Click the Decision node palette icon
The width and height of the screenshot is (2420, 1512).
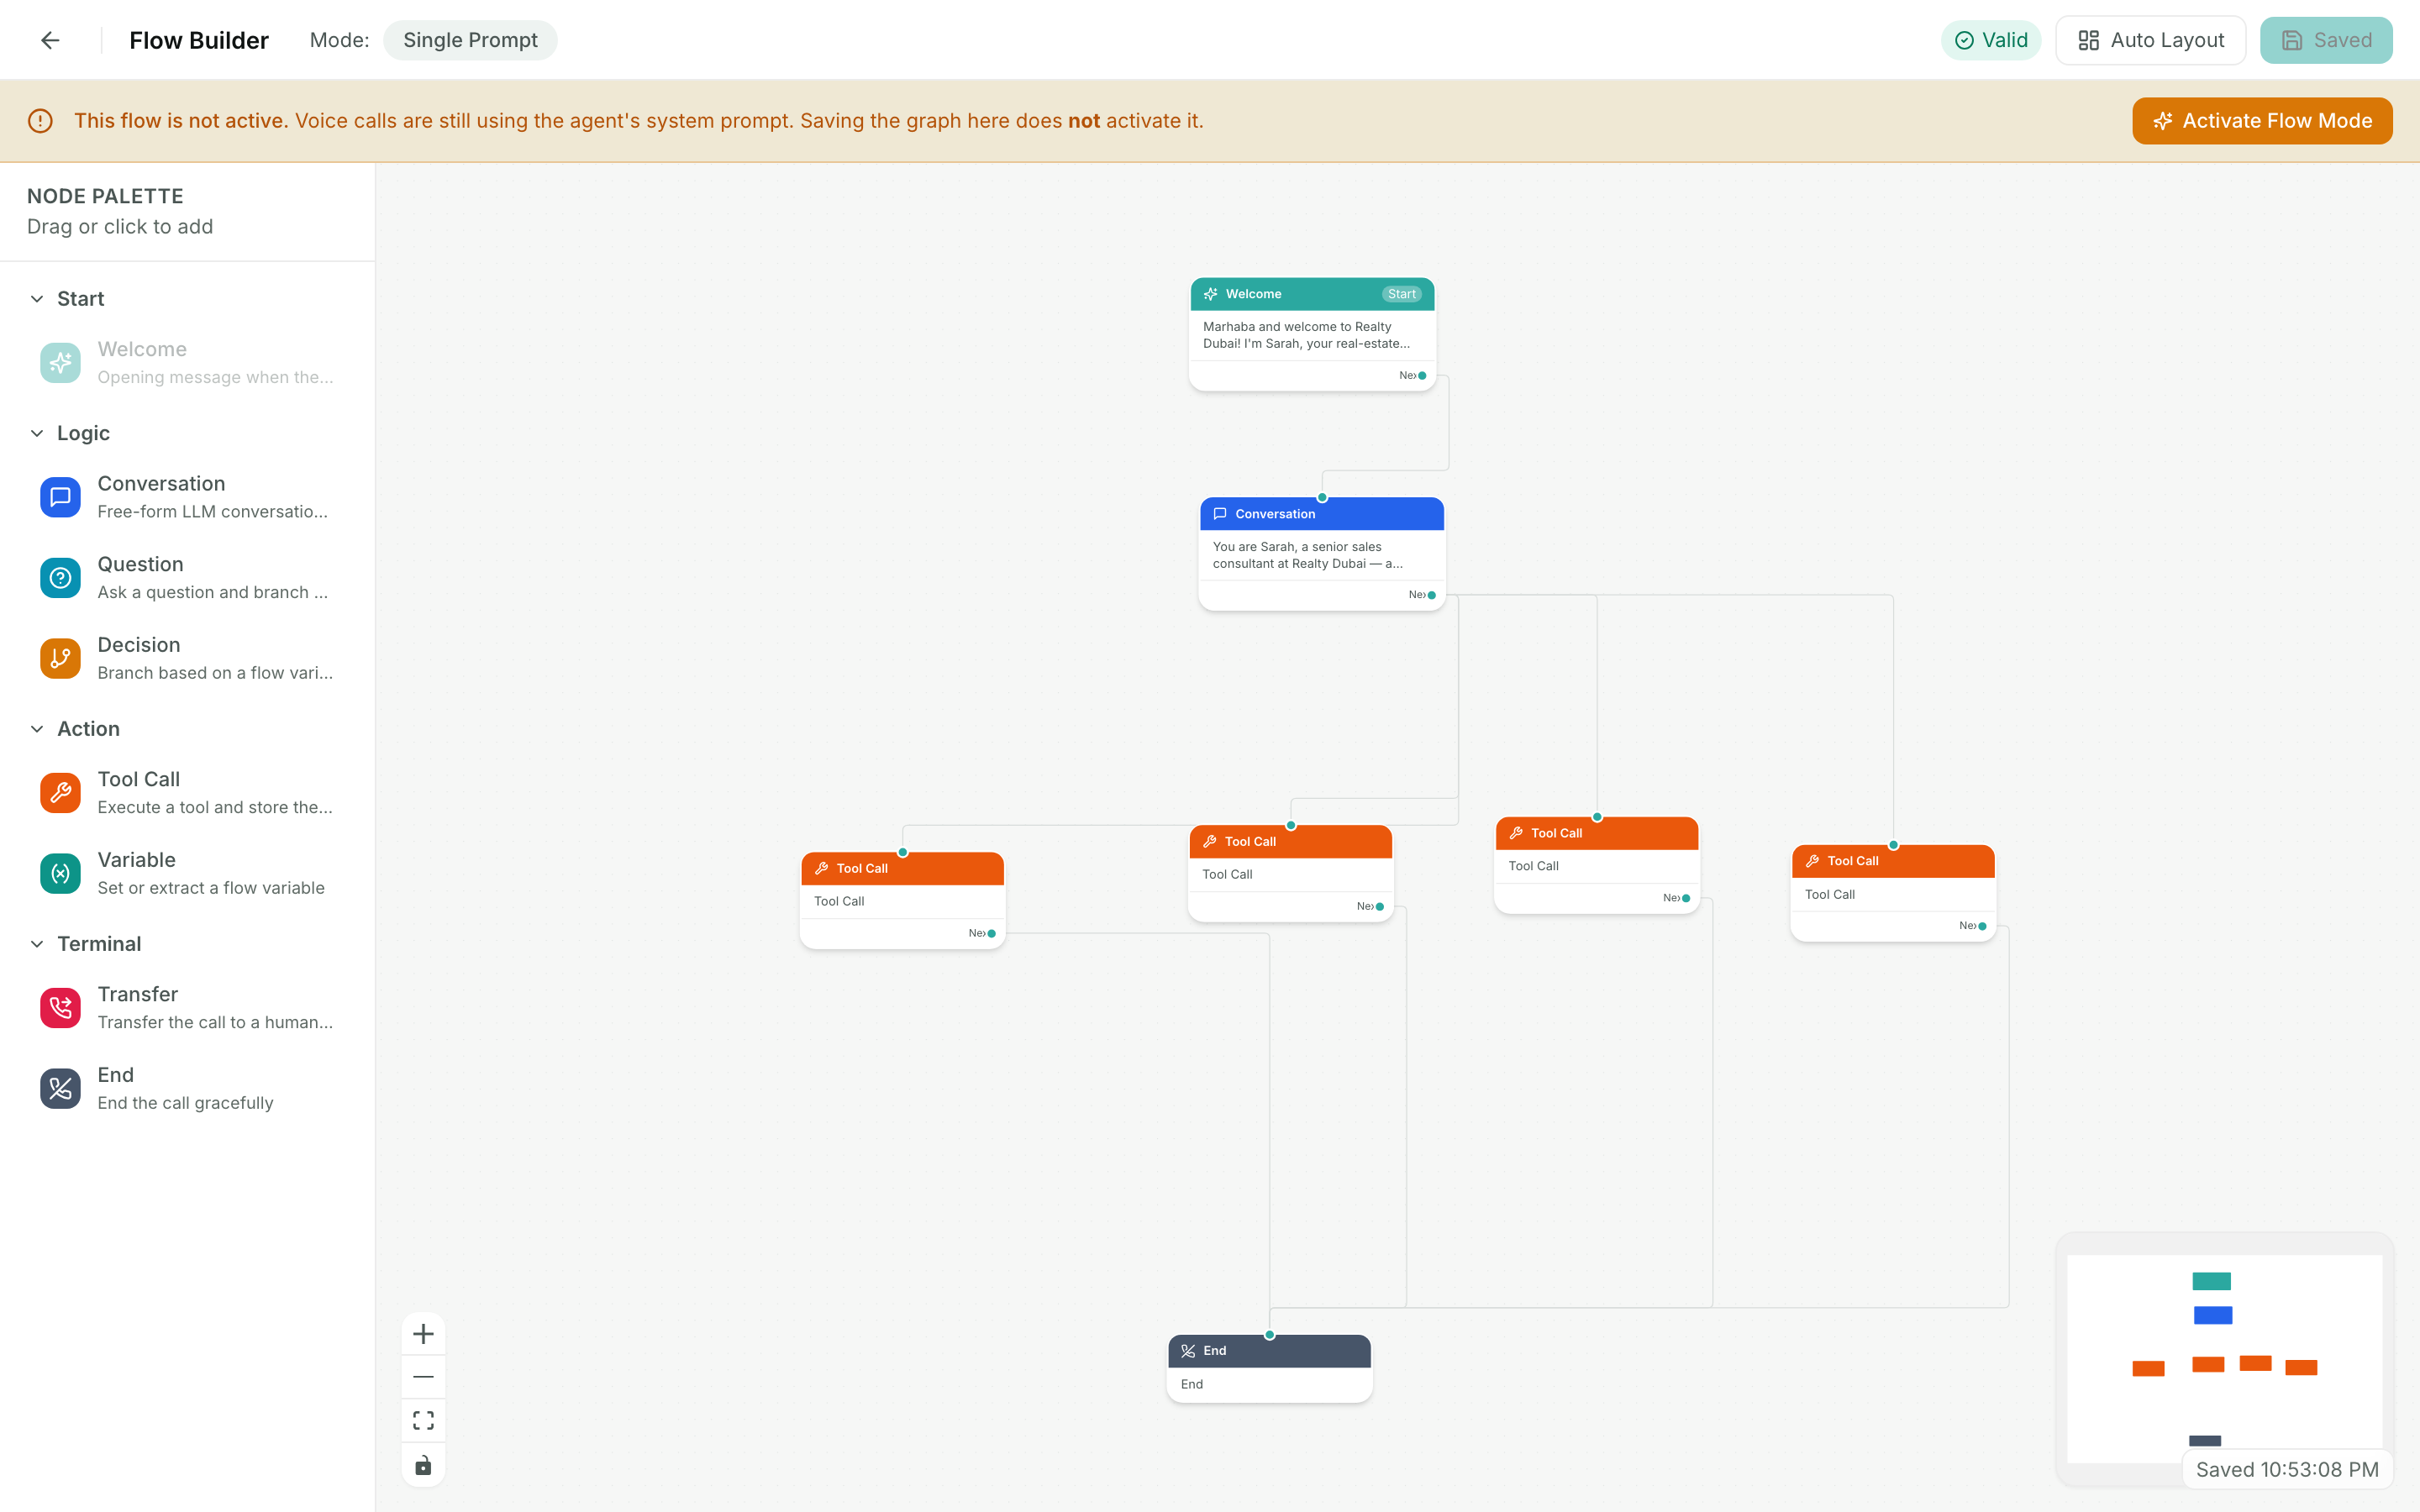pos(60,658)
